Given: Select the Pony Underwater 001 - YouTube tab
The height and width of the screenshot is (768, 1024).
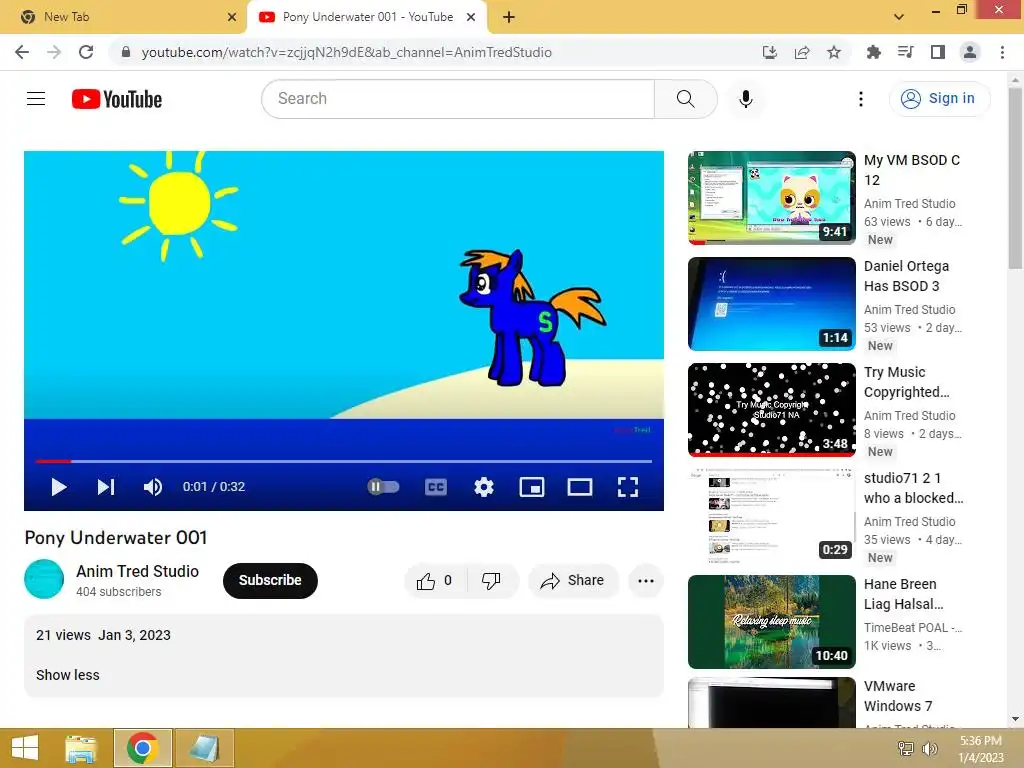Looking at the screenshot, I should tap(367, 17).
